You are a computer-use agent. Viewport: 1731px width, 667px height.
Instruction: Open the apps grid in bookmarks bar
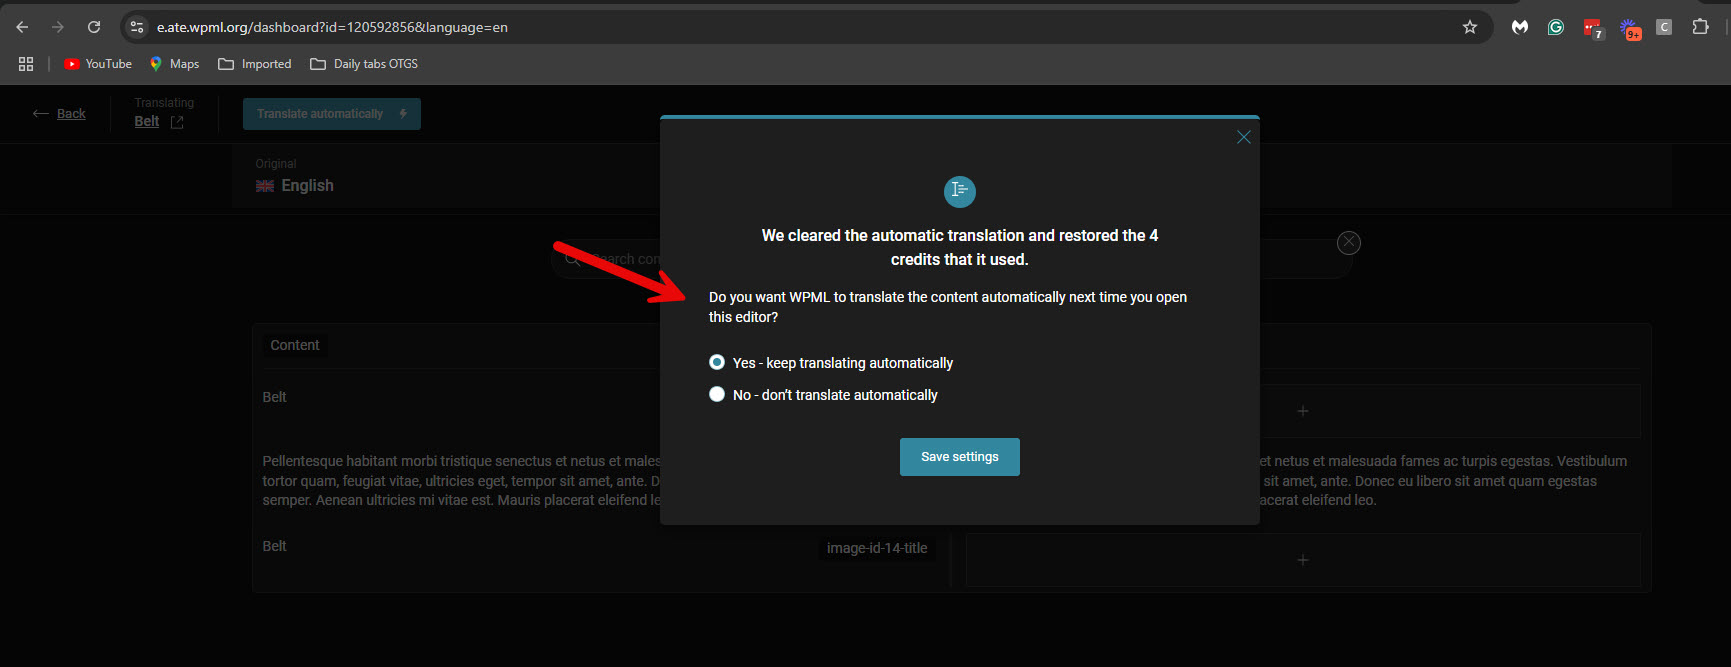tap(26, 64)
